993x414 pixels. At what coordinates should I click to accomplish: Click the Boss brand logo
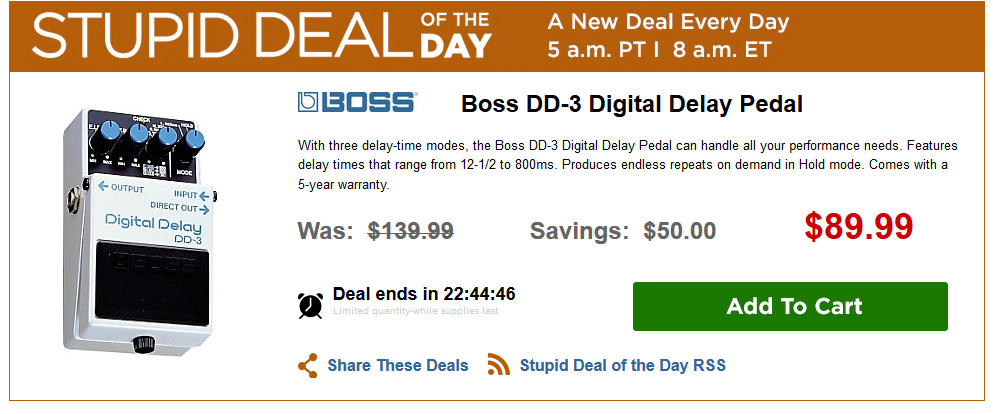click(356, 103)
